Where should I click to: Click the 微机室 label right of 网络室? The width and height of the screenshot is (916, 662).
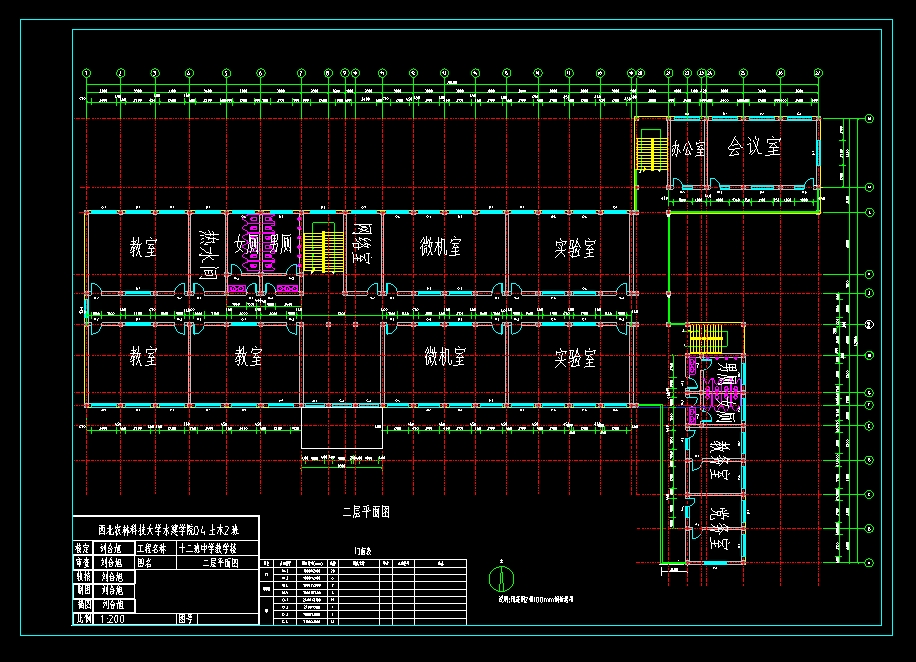pos(440,247)
